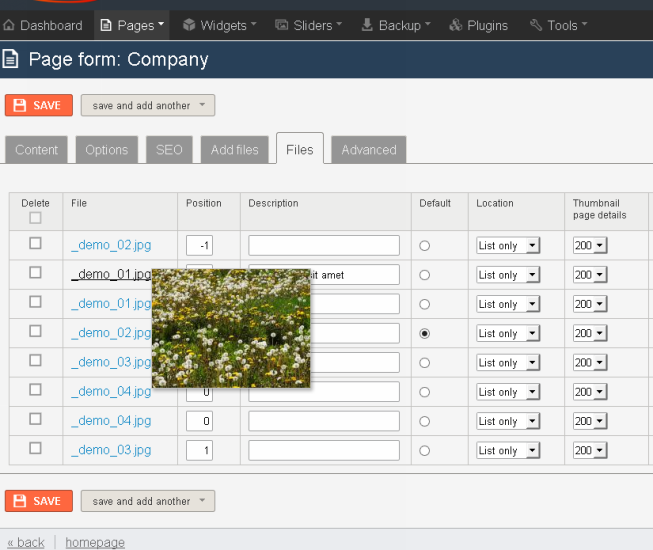Select the active Files tab
Image resolution: width=653 pixels, height=550 pixels.
tap(300, 149)
